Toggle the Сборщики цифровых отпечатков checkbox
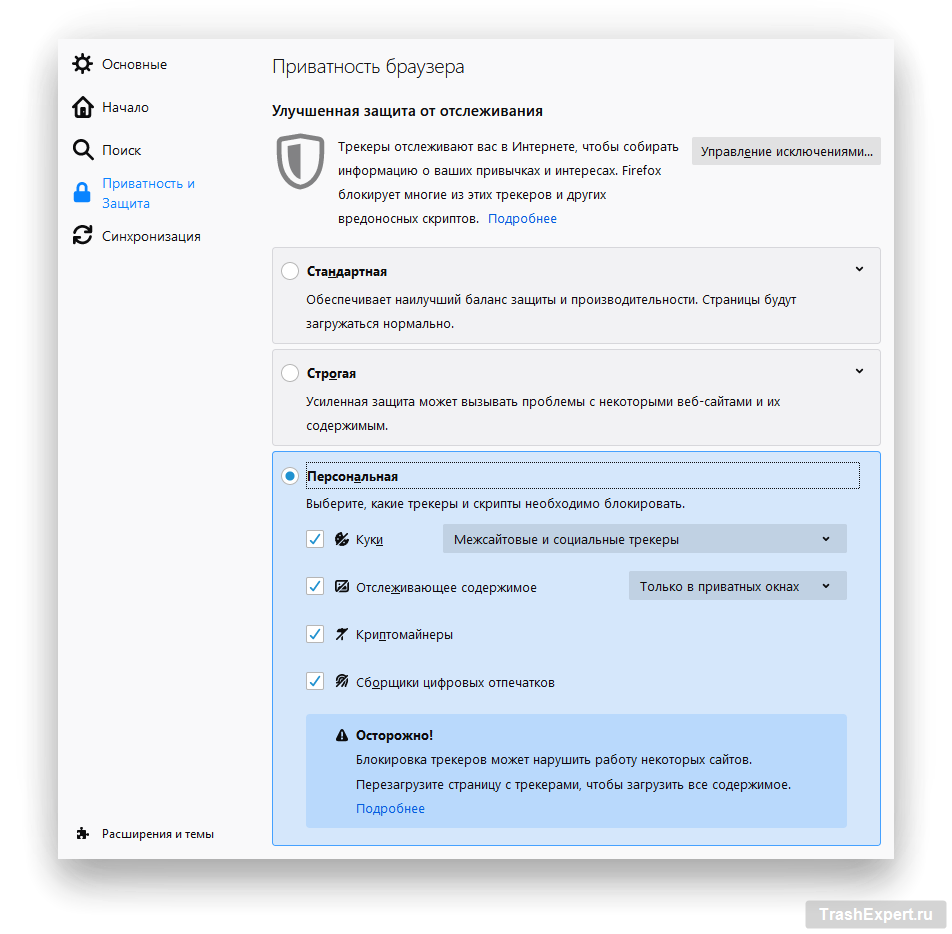952x934 pixels. coord(315,682)
